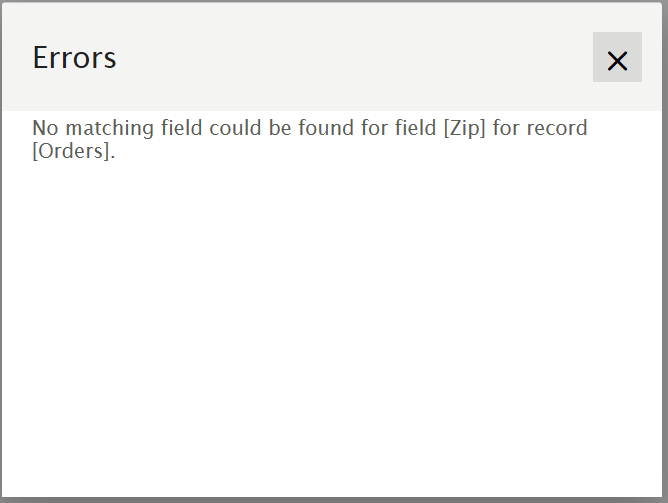Click the "Errors" dialog title

click(74, 58)
